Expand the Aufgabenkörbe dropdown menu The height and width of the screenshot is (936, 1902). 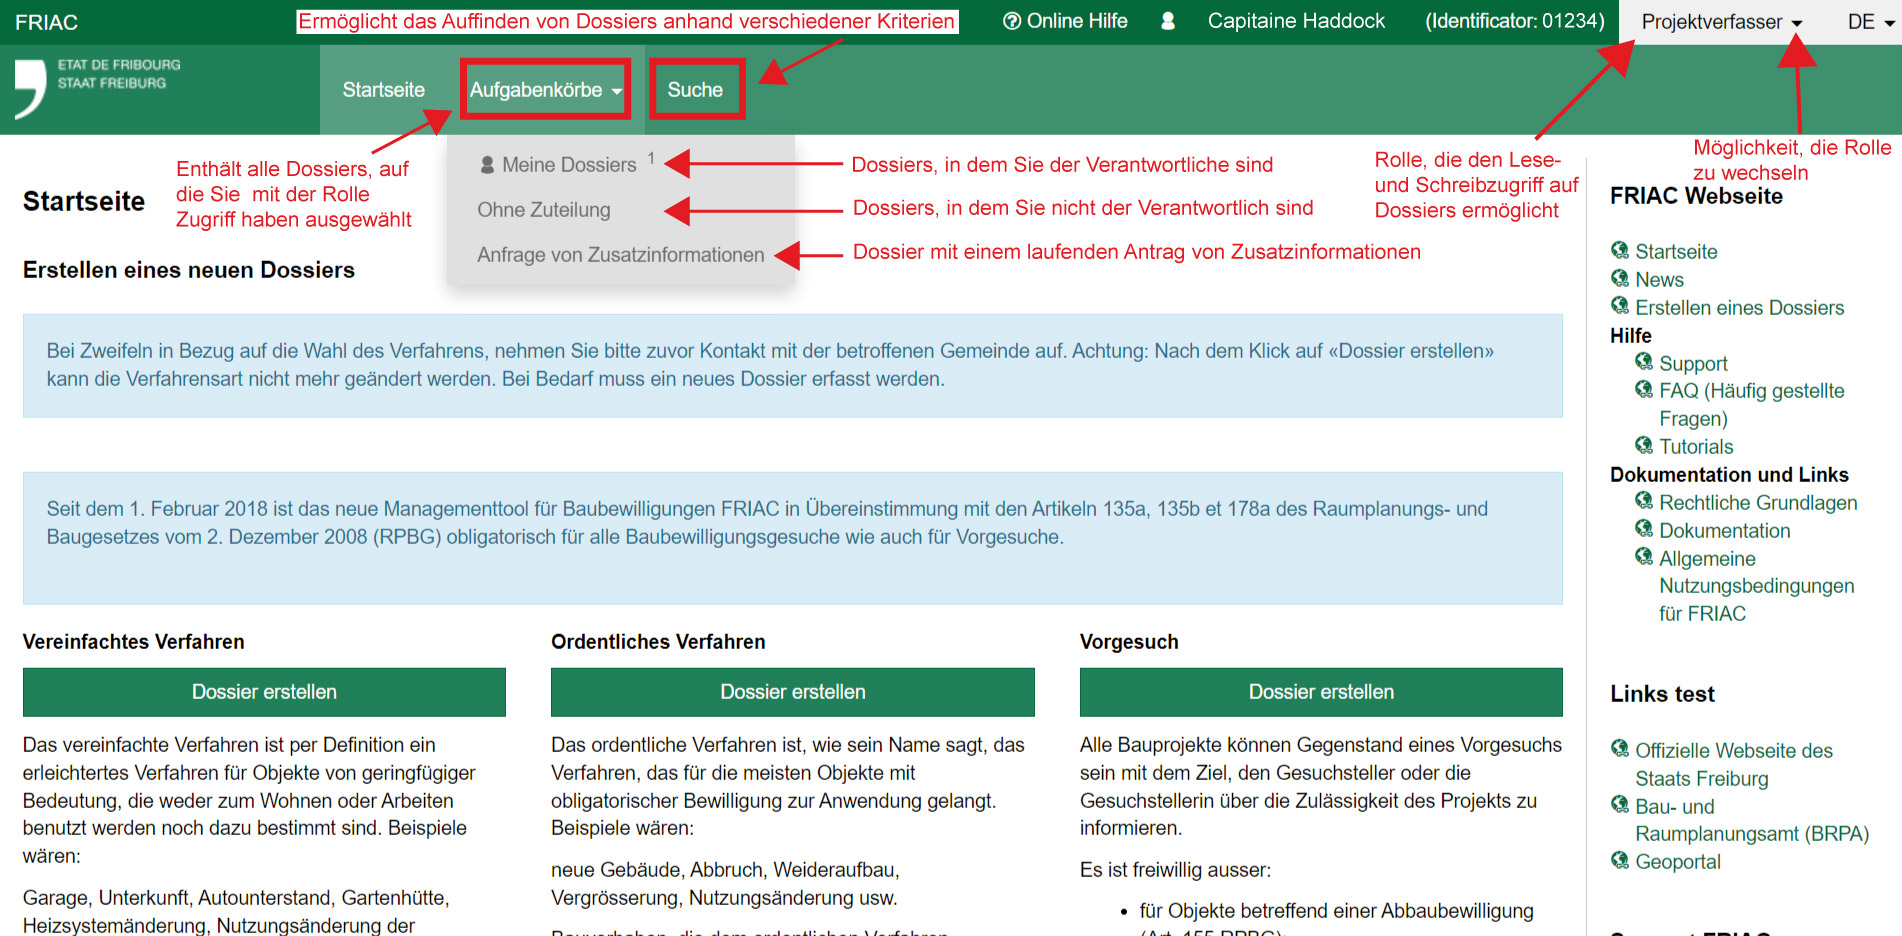click(x=545, y=90)
